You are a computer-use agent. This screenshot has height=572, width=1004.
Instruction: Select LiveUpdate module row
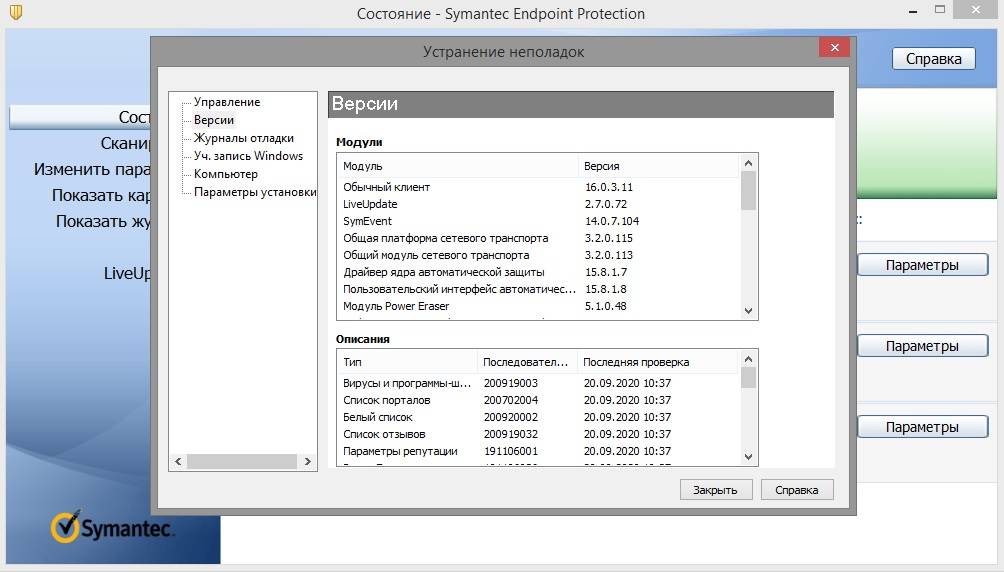point(538,204)
